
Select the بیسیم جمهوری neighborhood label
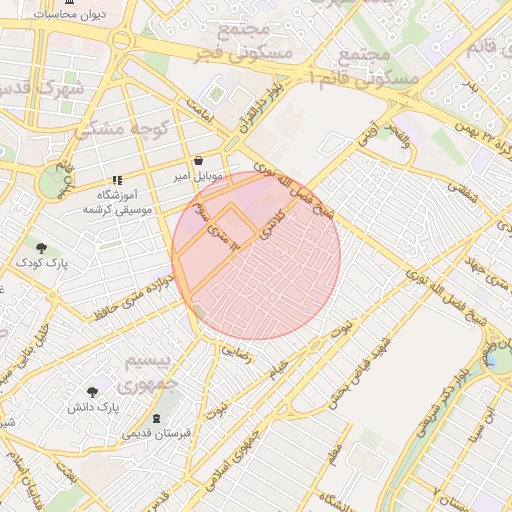point(147,374)
